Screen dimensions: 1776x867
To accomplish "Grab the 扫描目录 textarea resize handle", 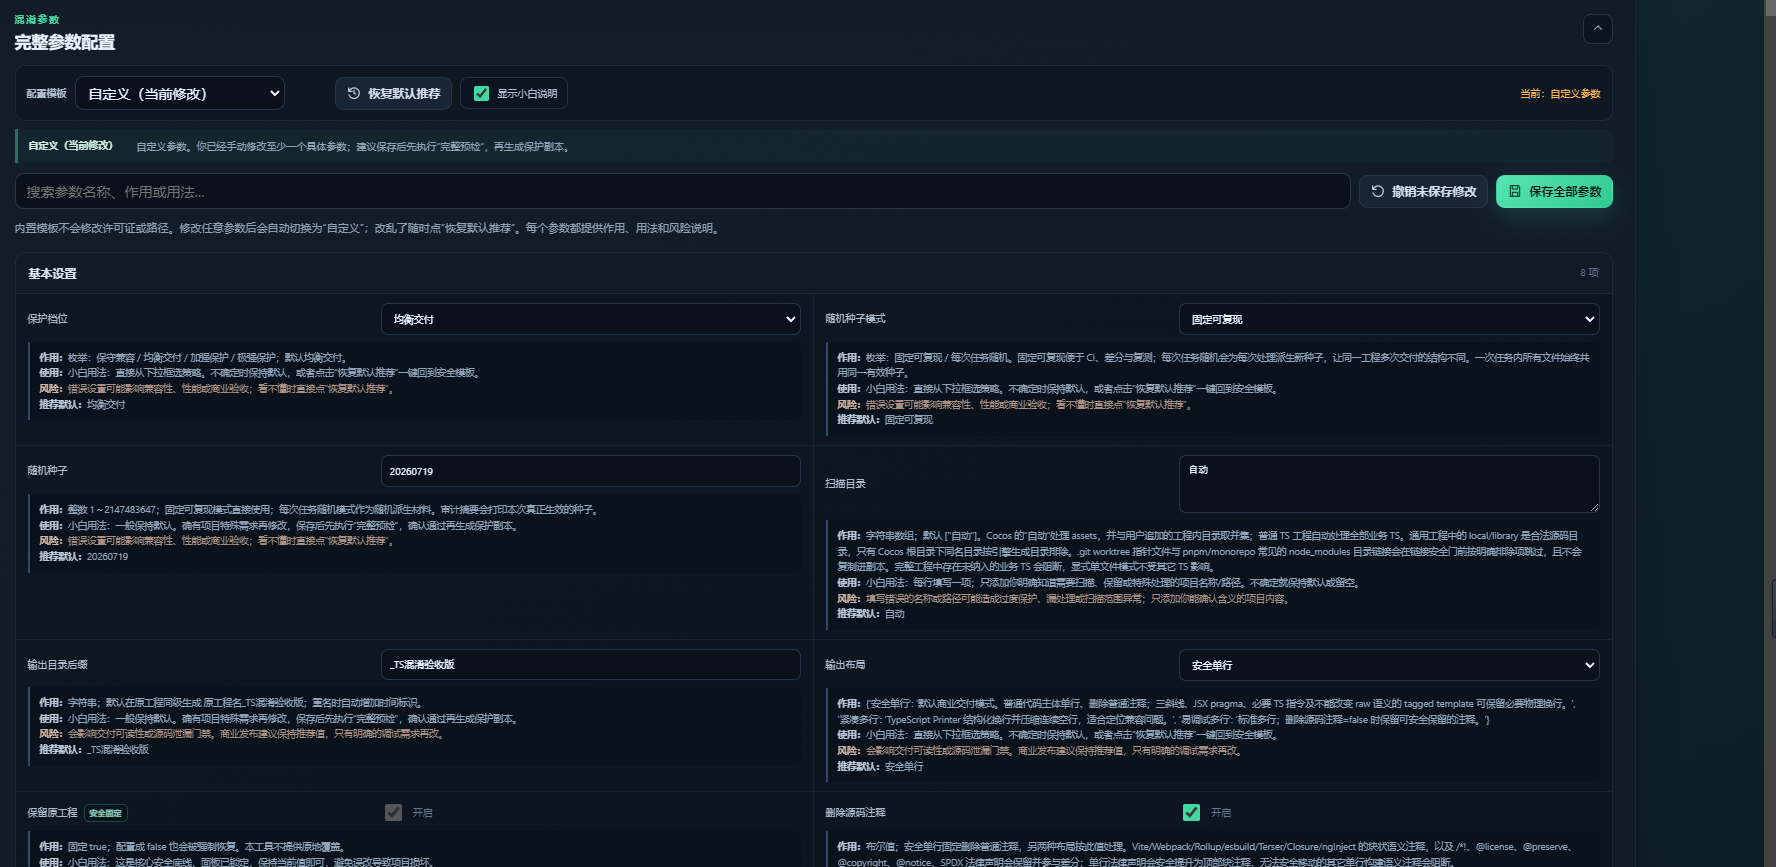I will (1593, 507).
